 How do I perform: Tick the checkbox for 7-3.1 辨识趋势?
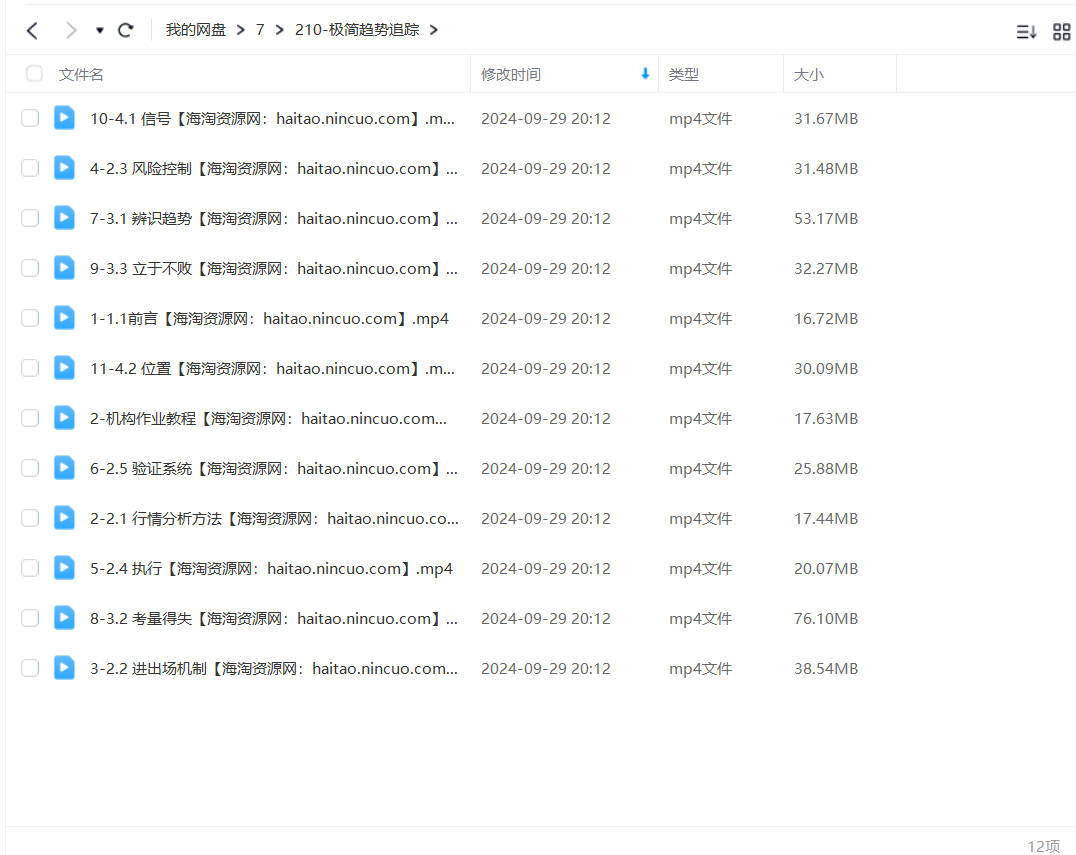(30, 218)
